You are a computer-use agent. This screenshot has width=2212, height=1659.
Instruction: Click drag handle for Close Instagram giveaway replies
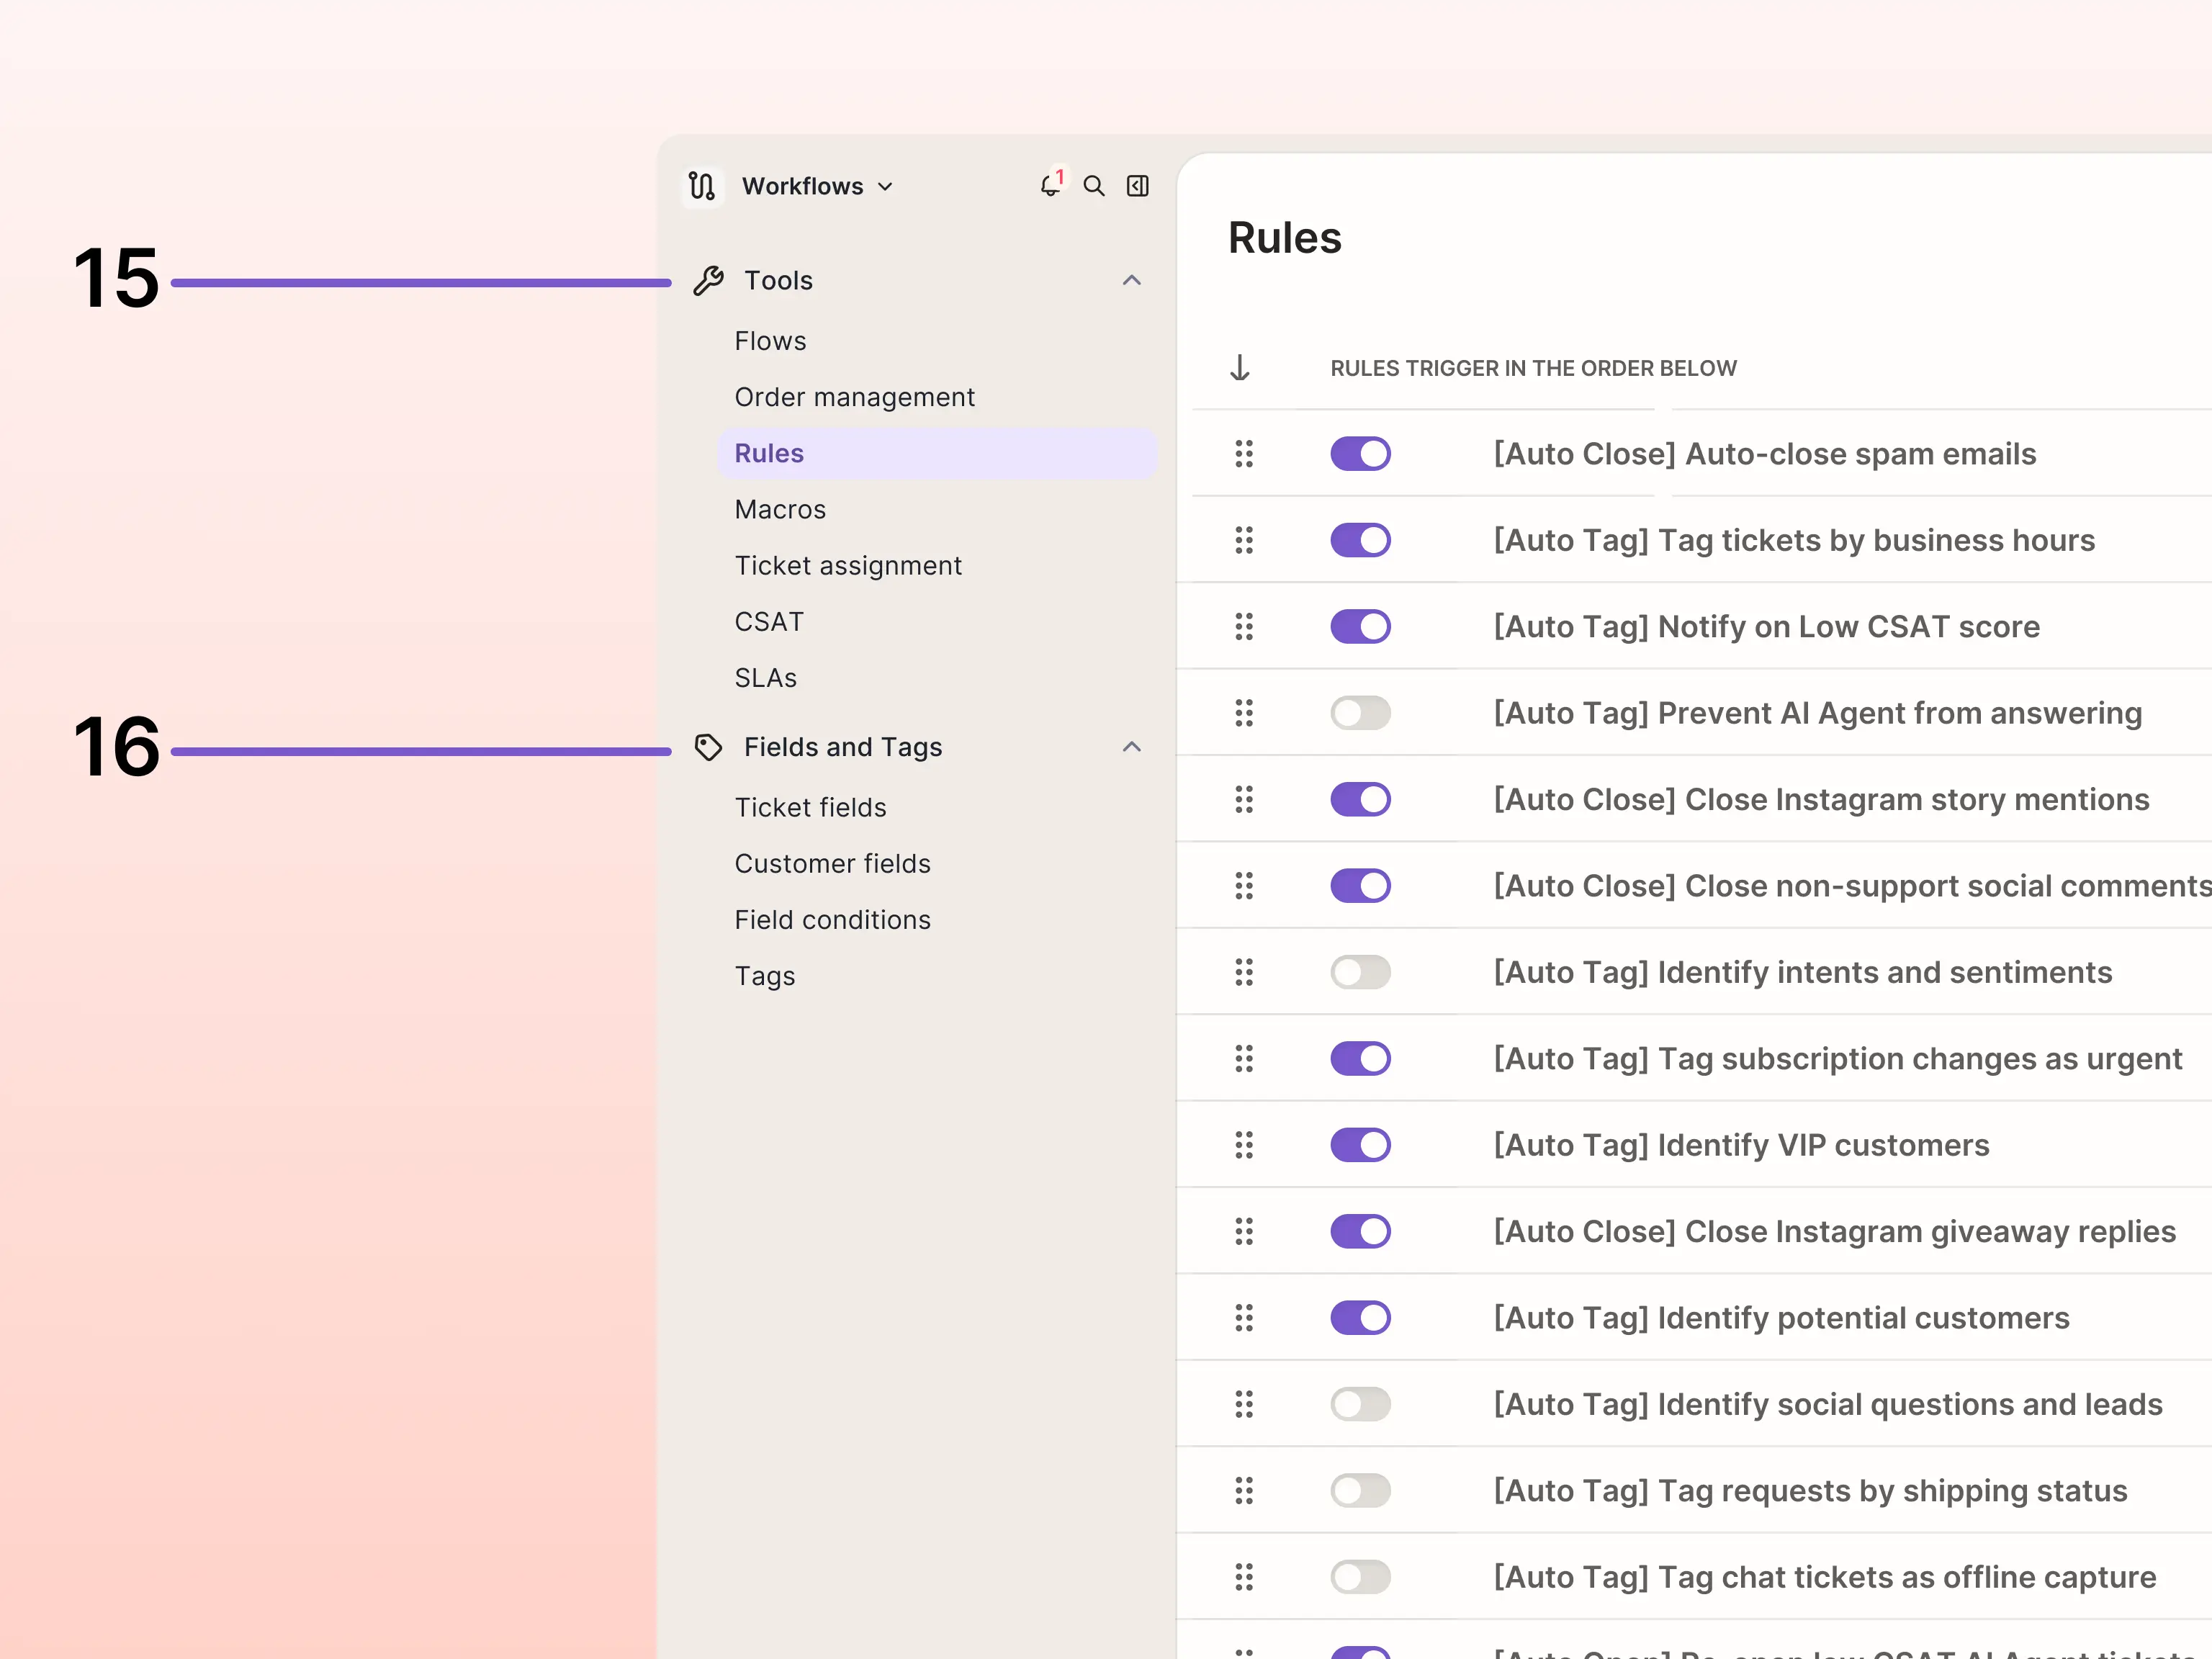click(1244, 1231)
